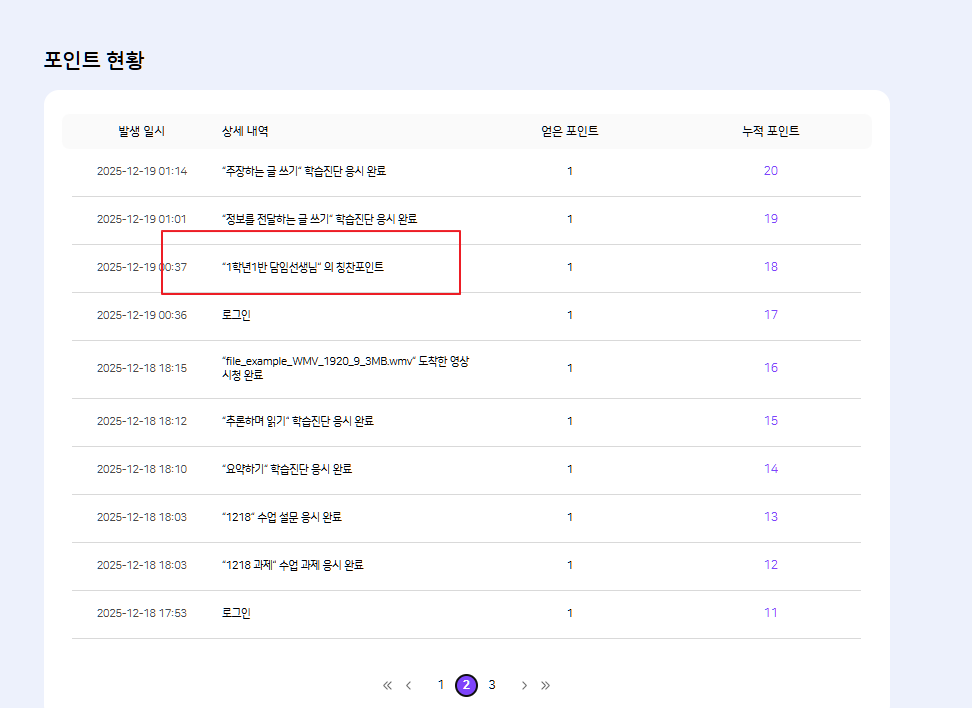Select the "요약하기" 학습진단 응시 완료 row

point(286,469)
